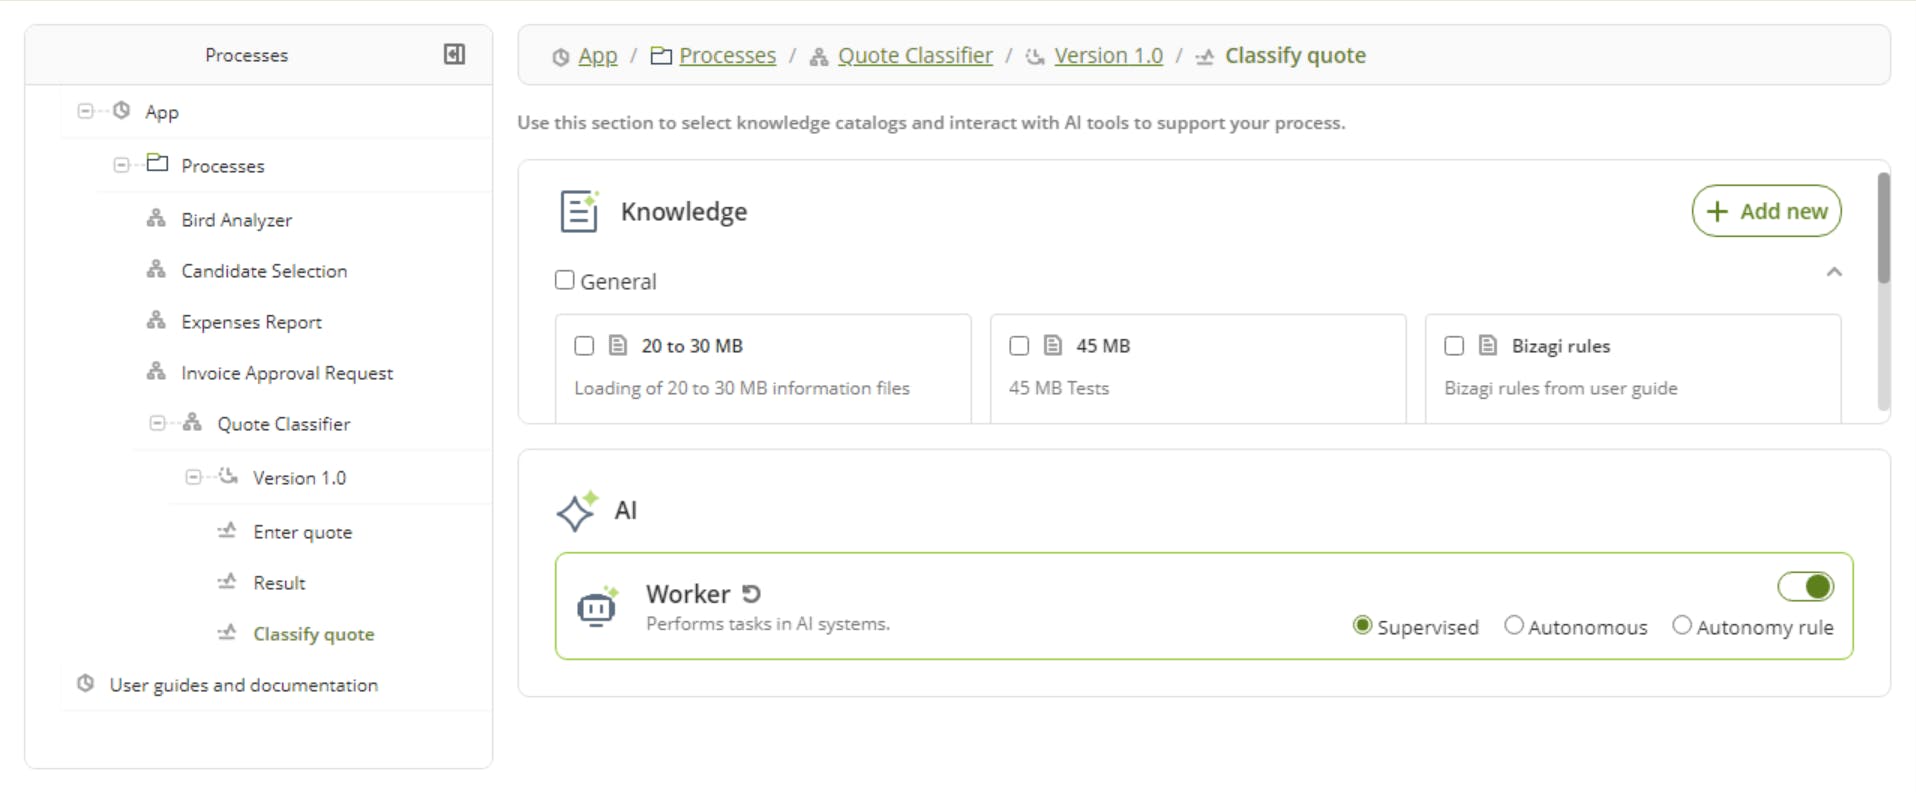Click the Add new button
Screen dimensions: 1916x792
point(1766,211)
